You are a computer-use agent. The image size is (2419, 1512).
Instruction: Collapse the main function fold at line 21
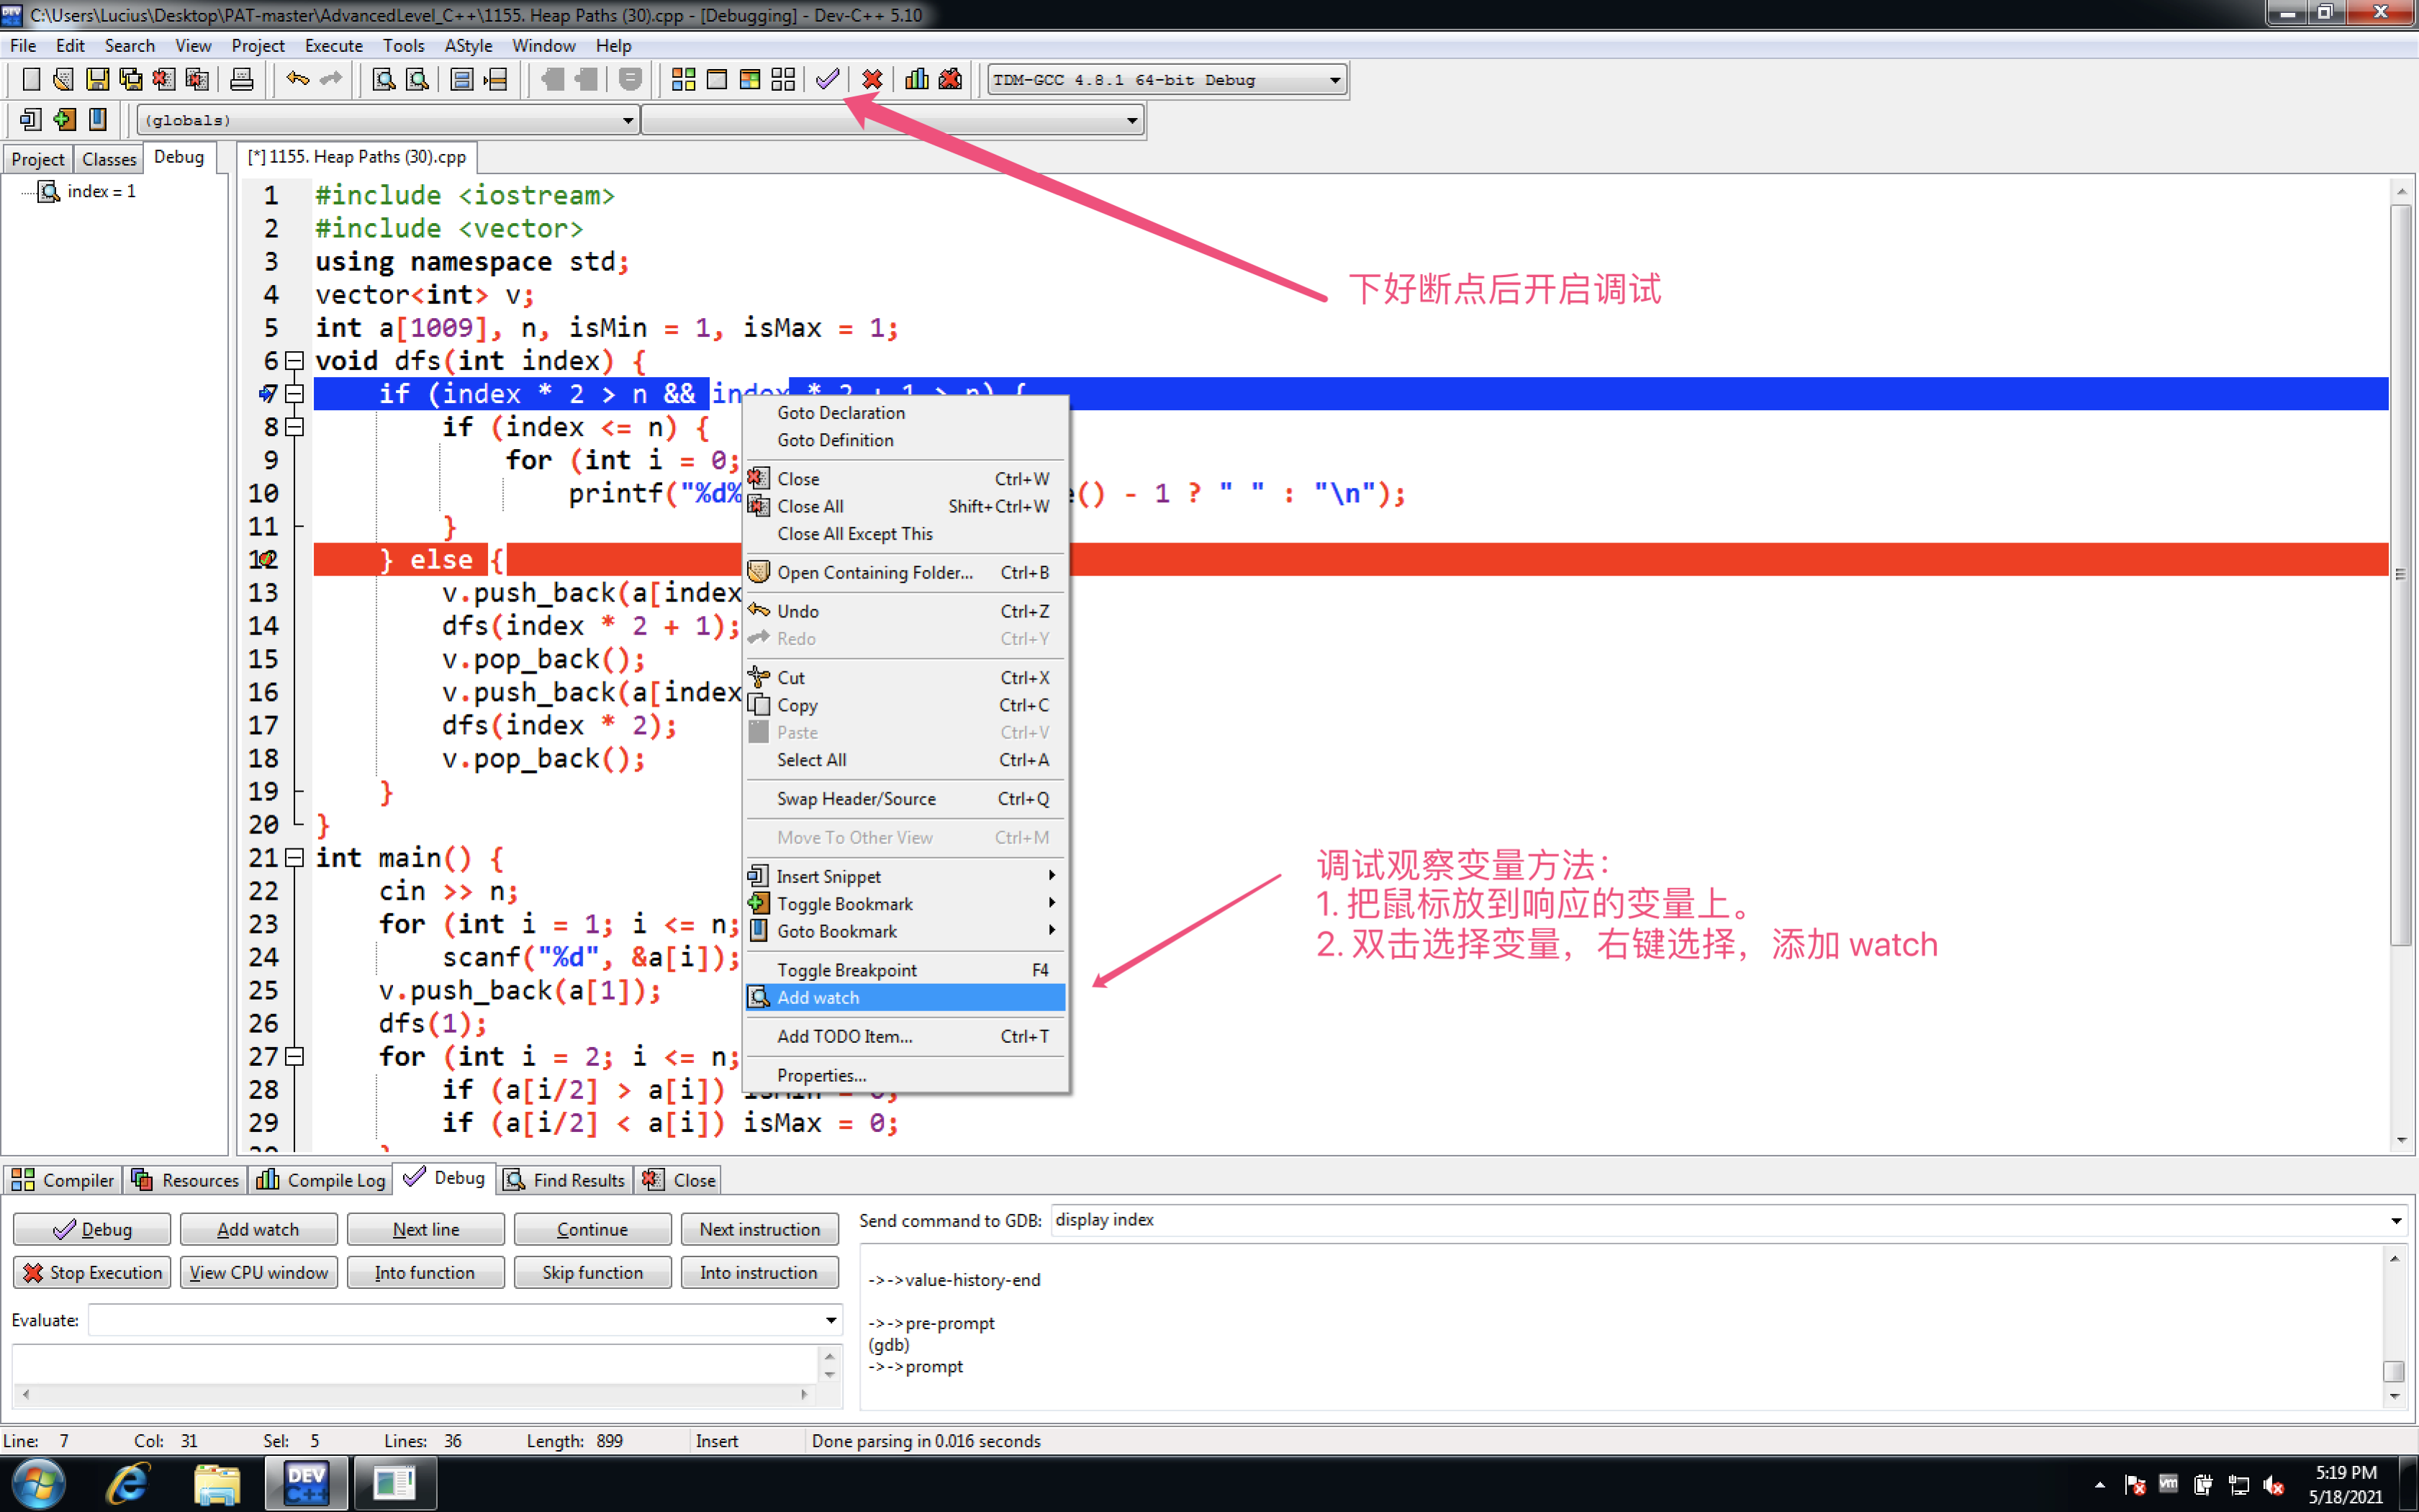click(x=294, y=857)
